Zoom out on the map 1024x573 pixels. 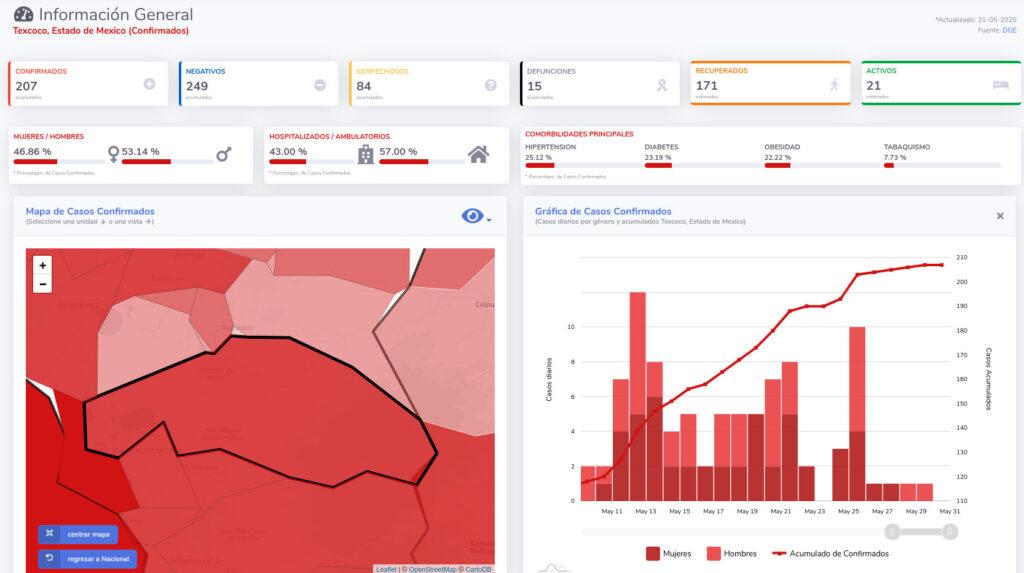pos(42,284)
